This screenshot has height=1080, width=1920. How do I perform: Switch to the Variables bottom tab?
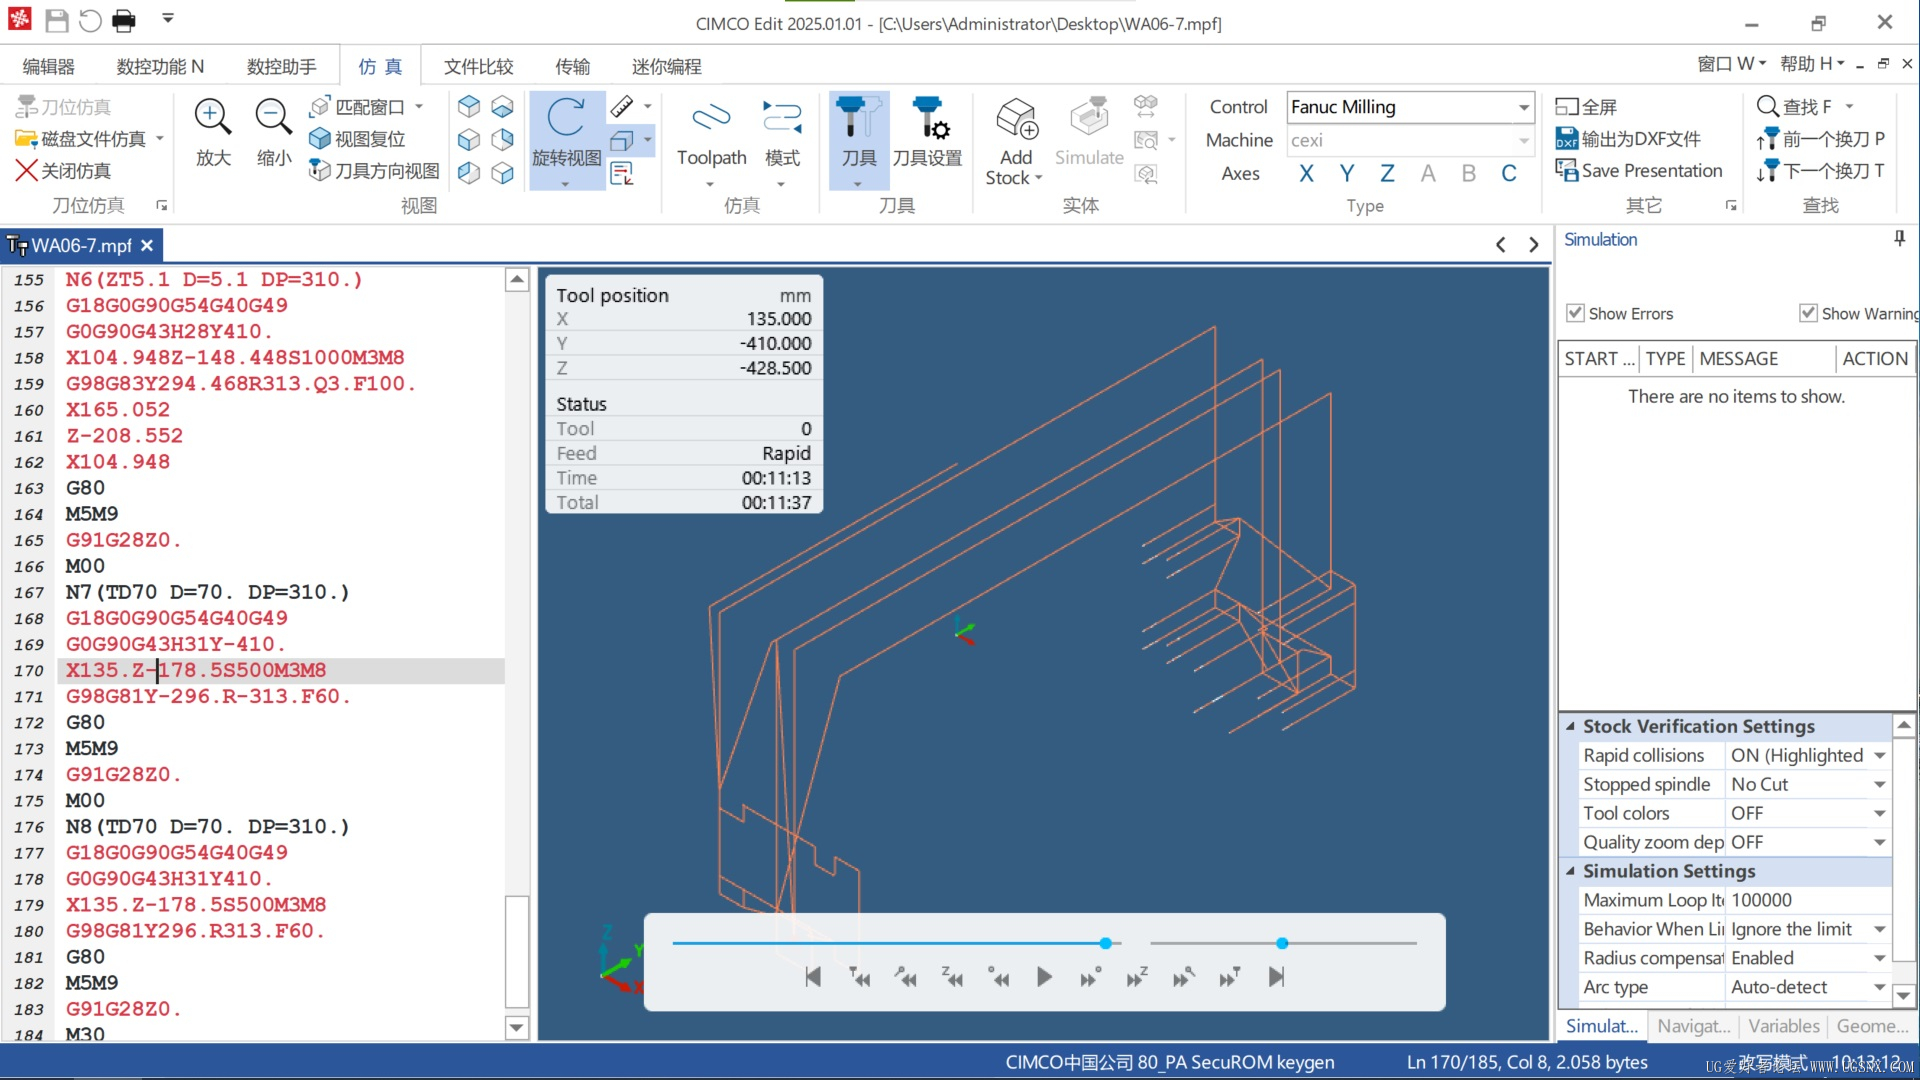tap(1784, 1026)
